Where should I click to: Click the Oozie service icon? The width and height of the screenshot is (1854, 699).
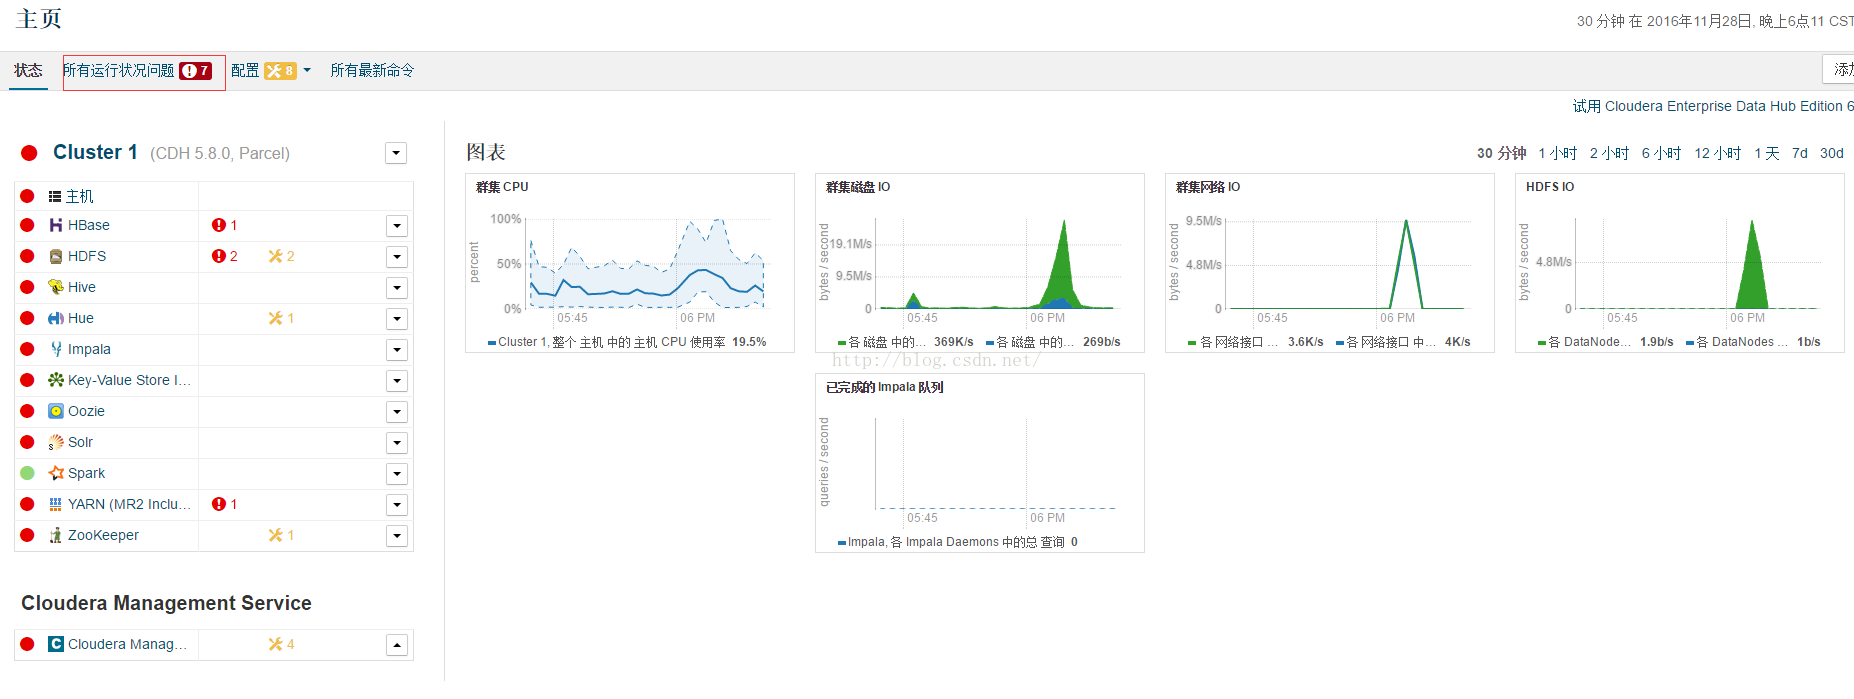[56, 412]
